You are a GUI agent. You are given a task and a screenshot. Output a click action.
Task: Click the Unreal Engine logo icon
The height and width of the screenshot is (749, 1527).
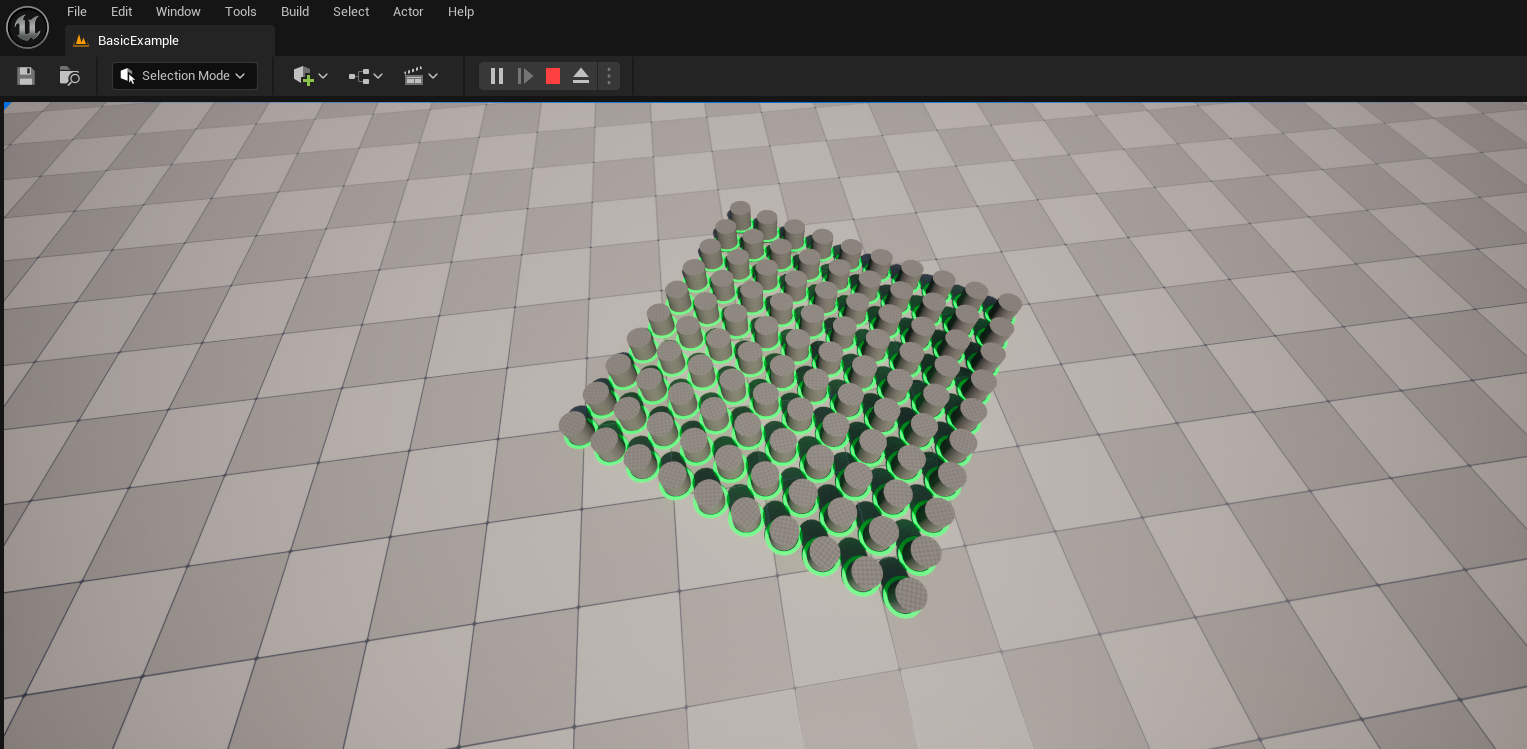coord(27,27)
